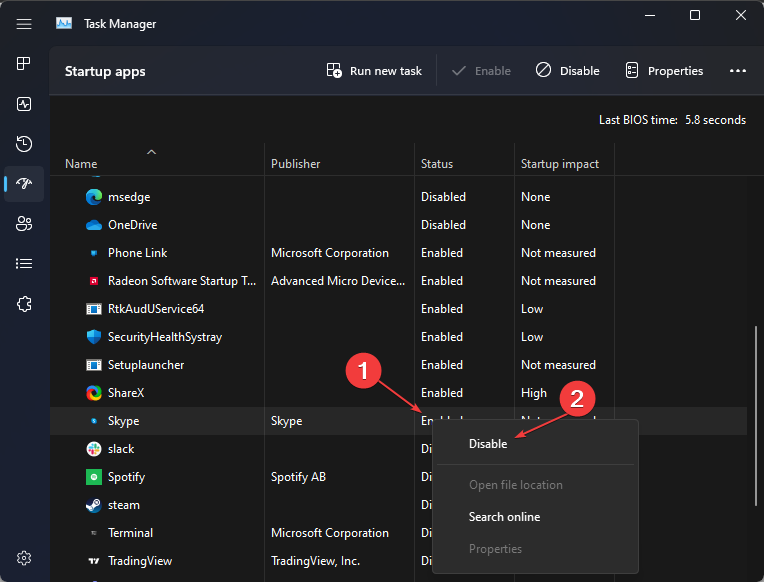The image size is (764, 582).
Task: Click the Terminal app icon
Action: [x=94, y=533]
